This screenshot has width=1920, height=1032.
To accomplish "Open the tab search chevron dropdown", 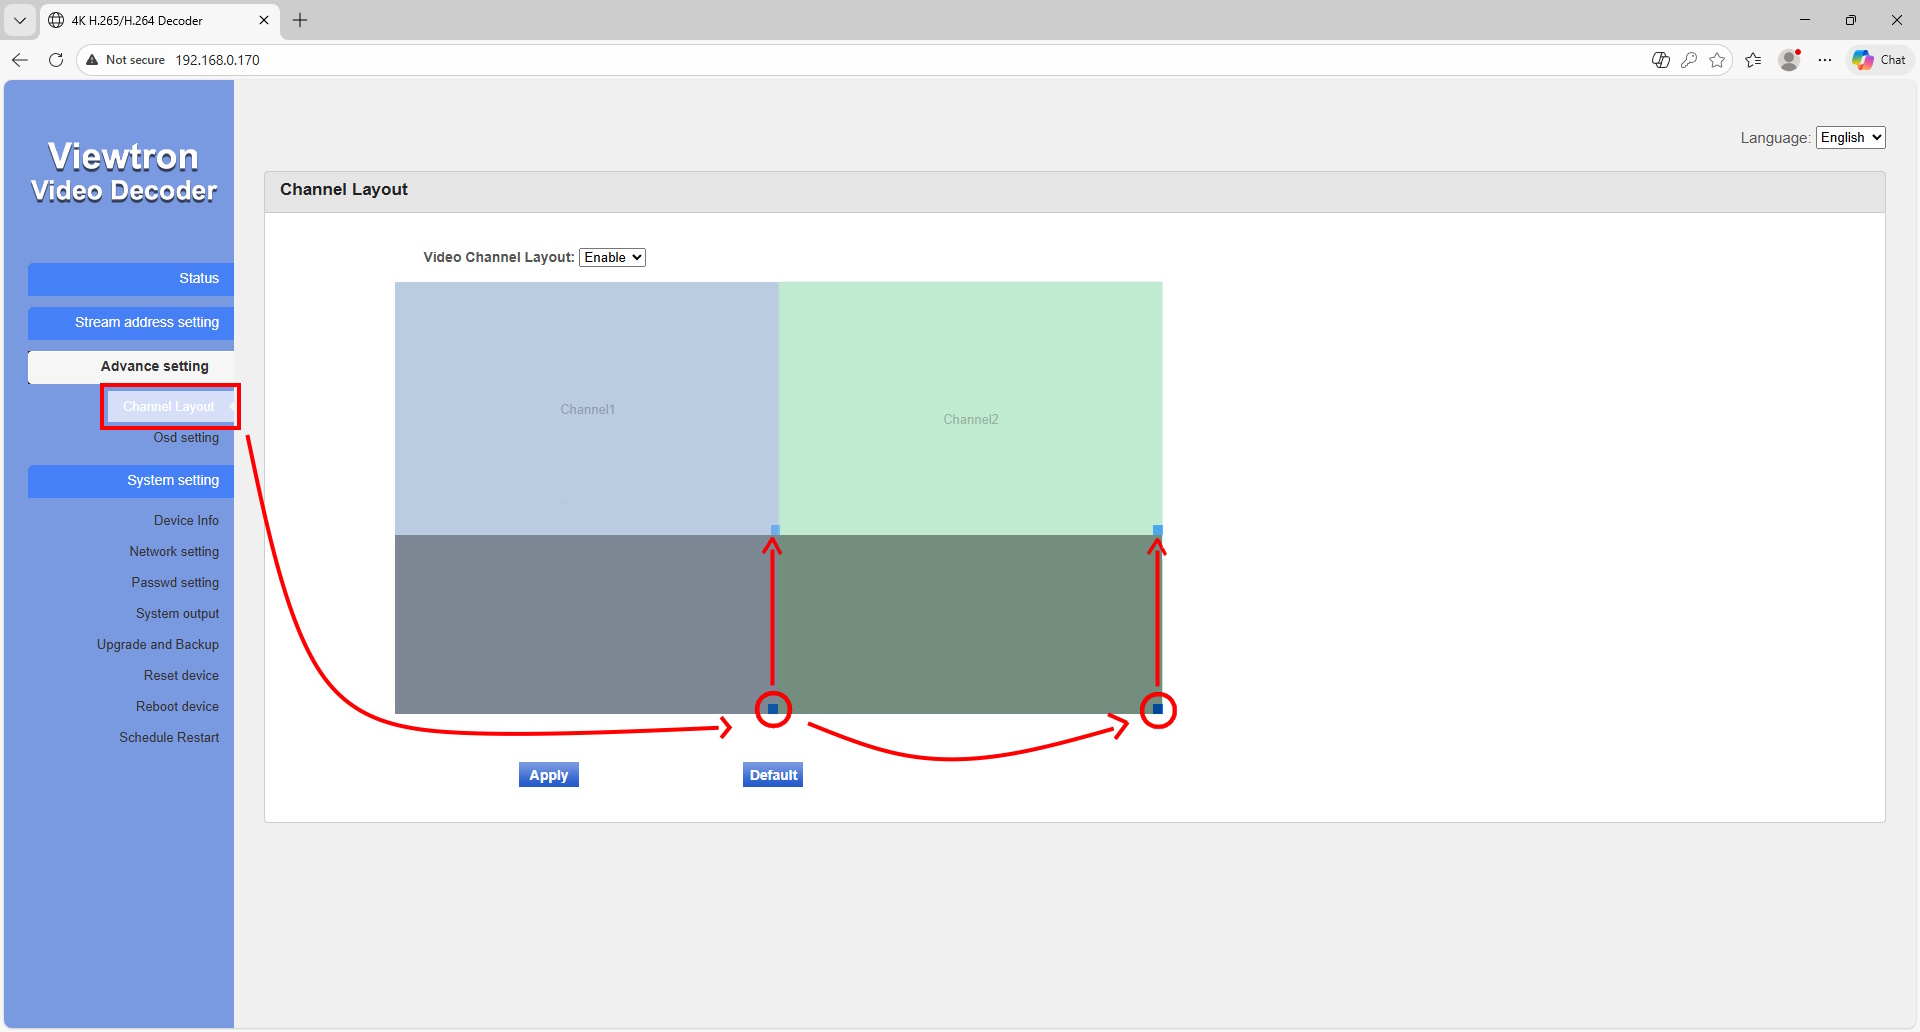I will coord(20,20).
